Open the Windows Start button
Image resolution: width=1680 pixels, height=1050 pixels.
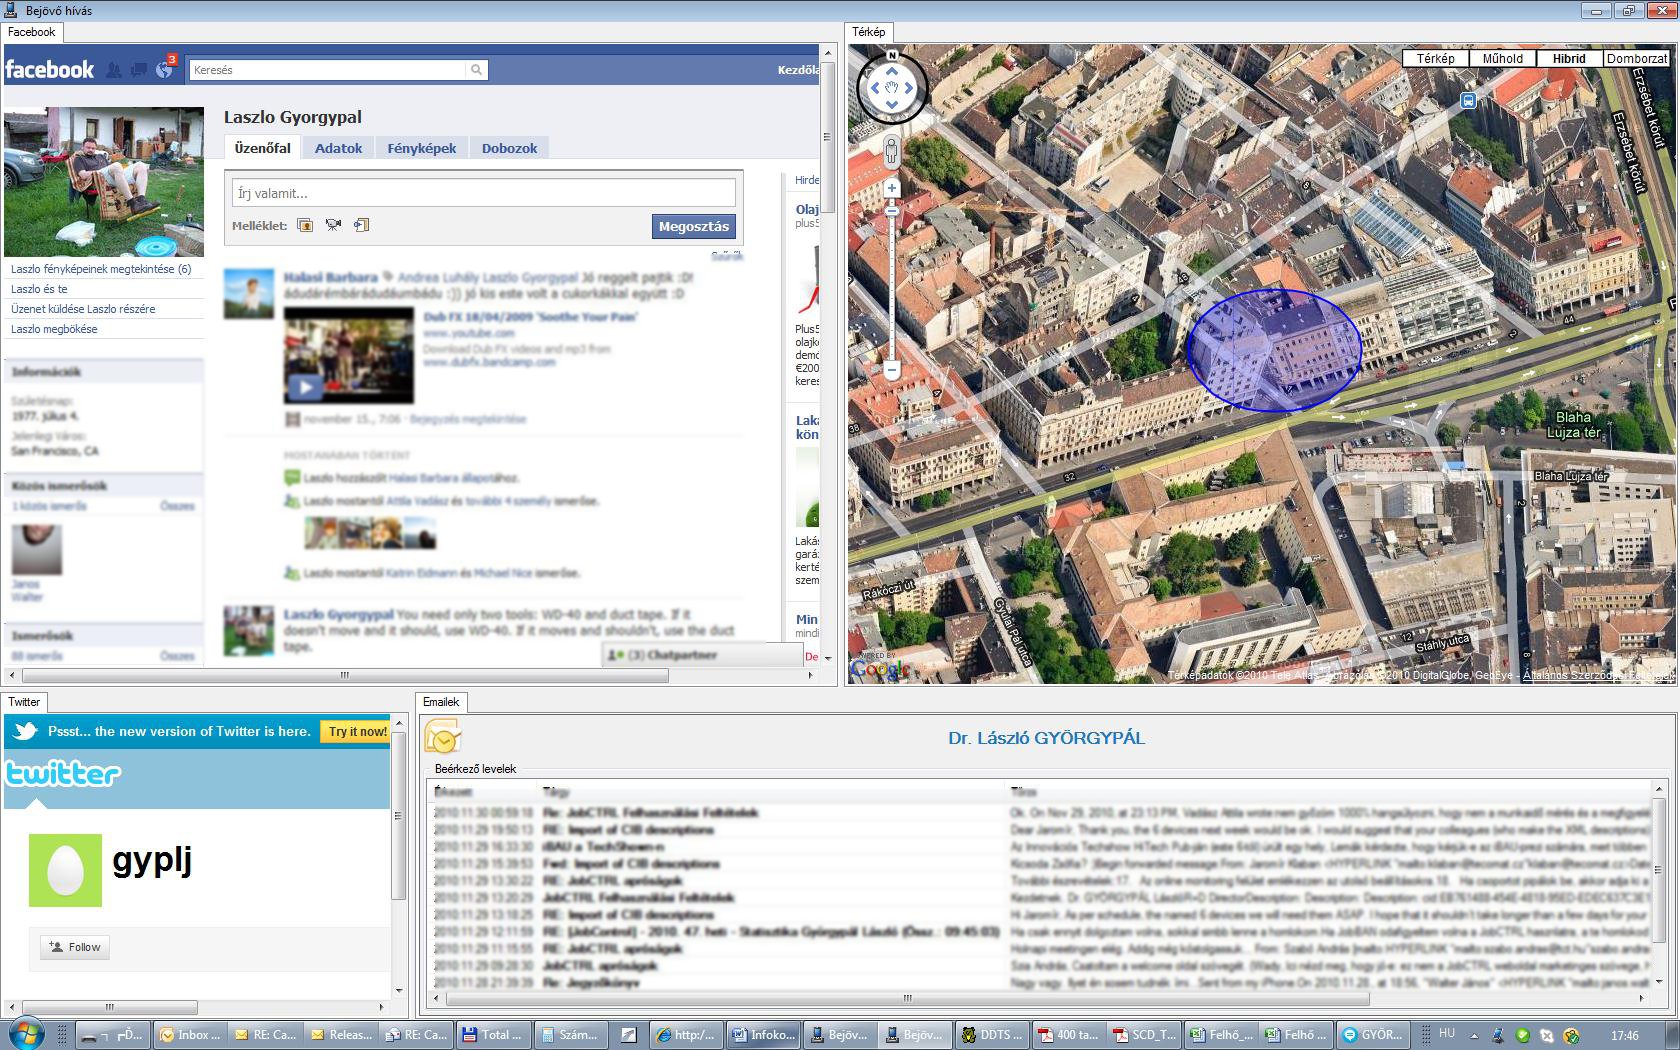(x=25, y=1034)
